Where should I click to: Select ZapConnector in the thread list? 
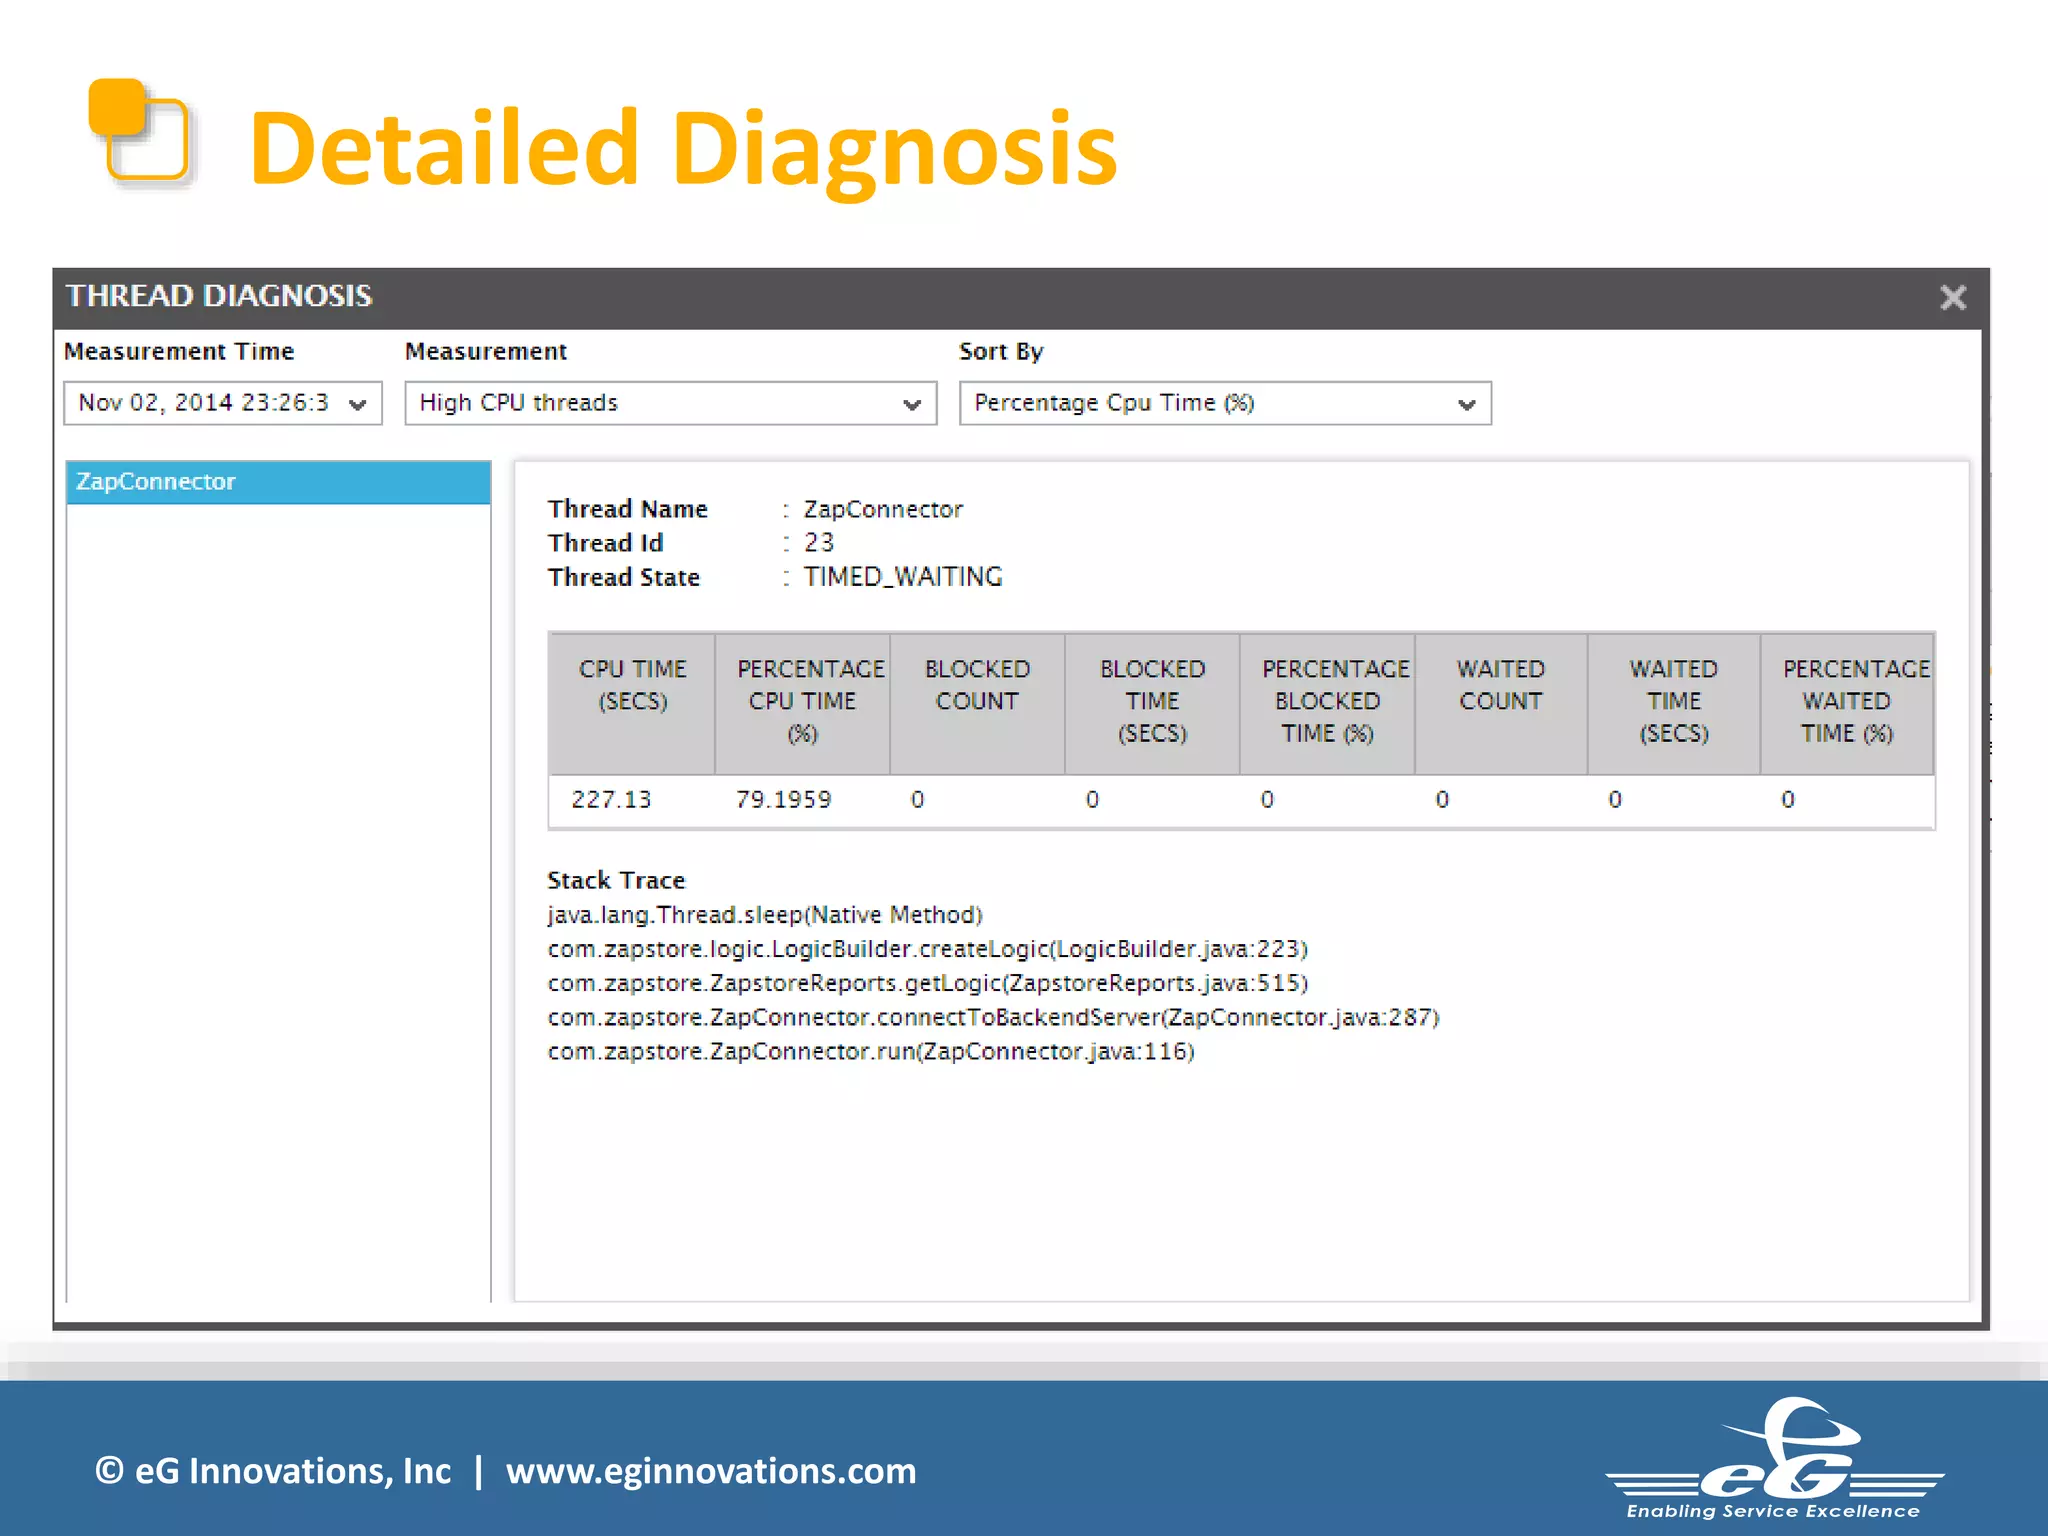pos(278,482)
